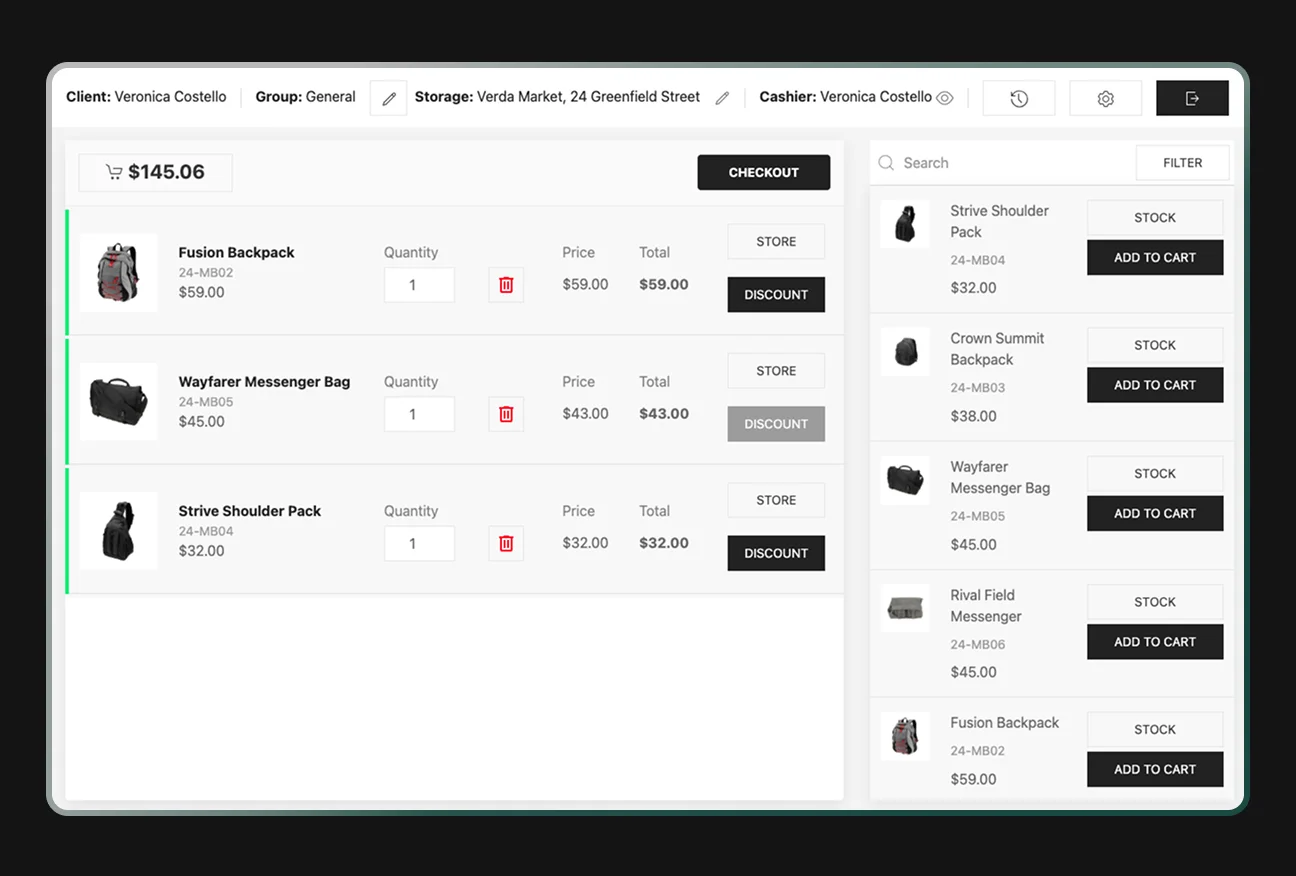Image resolution: width=1296 pixels, height=876 pixels.
Task: Click Crown Summit Backpack thumbnail in catalog
Action: pyautogui.click(x=905, y=352)
